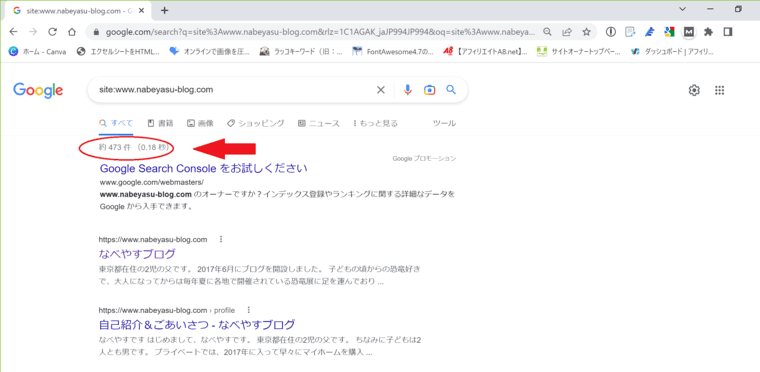The height and width of the screenshot is (372, 760).
Task: Open the Google apps grid
Action: pyautogui.click(x=720, y=90)
